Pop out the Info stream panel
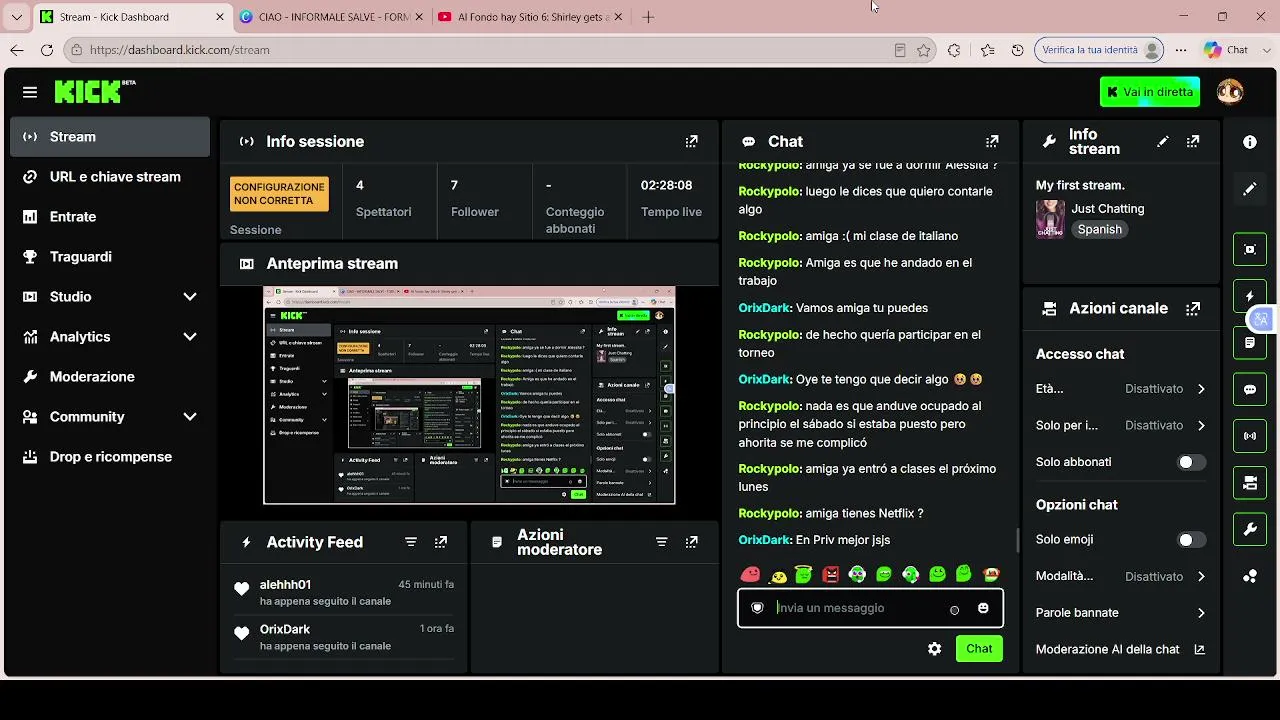The image size is (1280, 720). (1193, 142)
